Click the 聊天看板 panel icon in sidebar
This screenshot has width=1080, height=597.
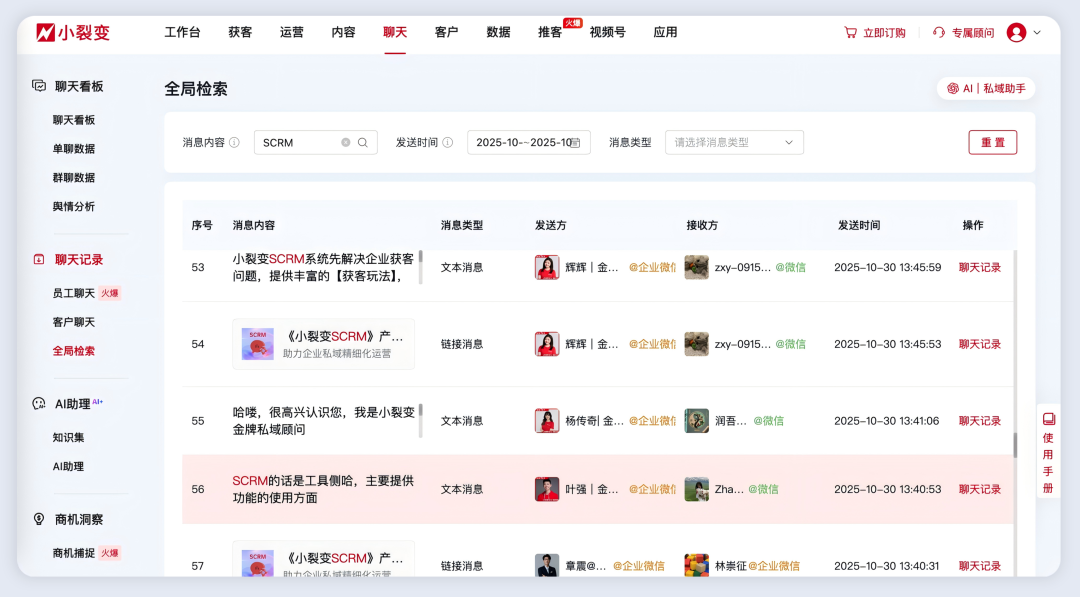click(x=37, y=86)
